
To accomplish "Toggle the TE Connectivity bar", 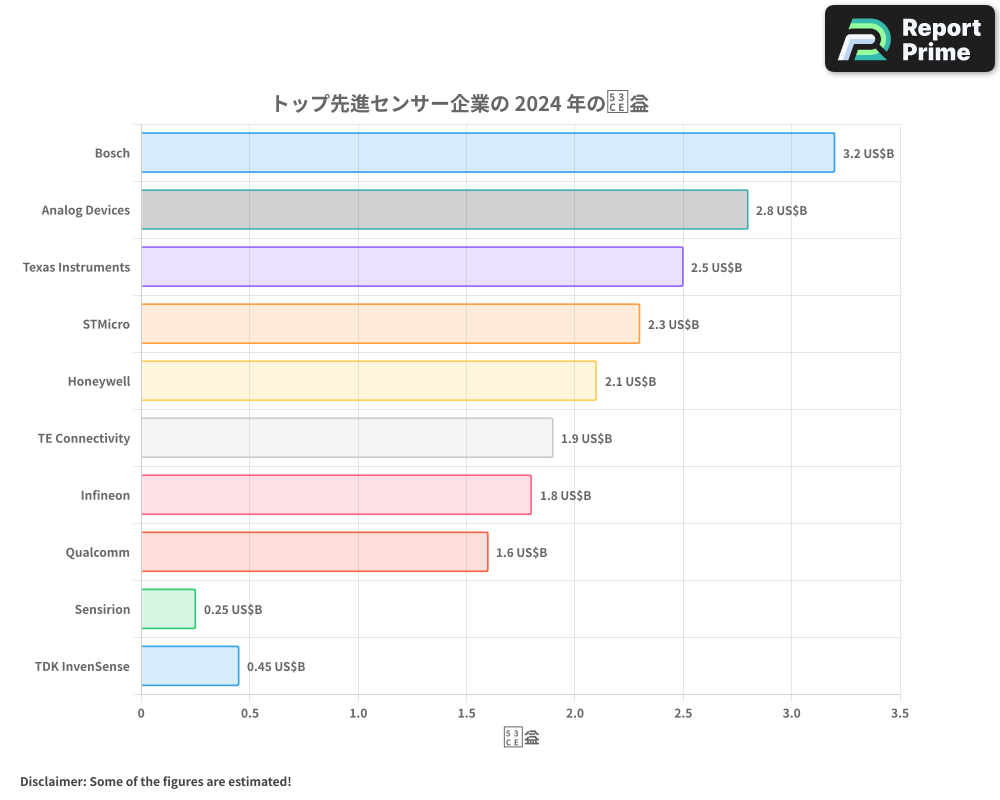I will click(x=345, y=438).
